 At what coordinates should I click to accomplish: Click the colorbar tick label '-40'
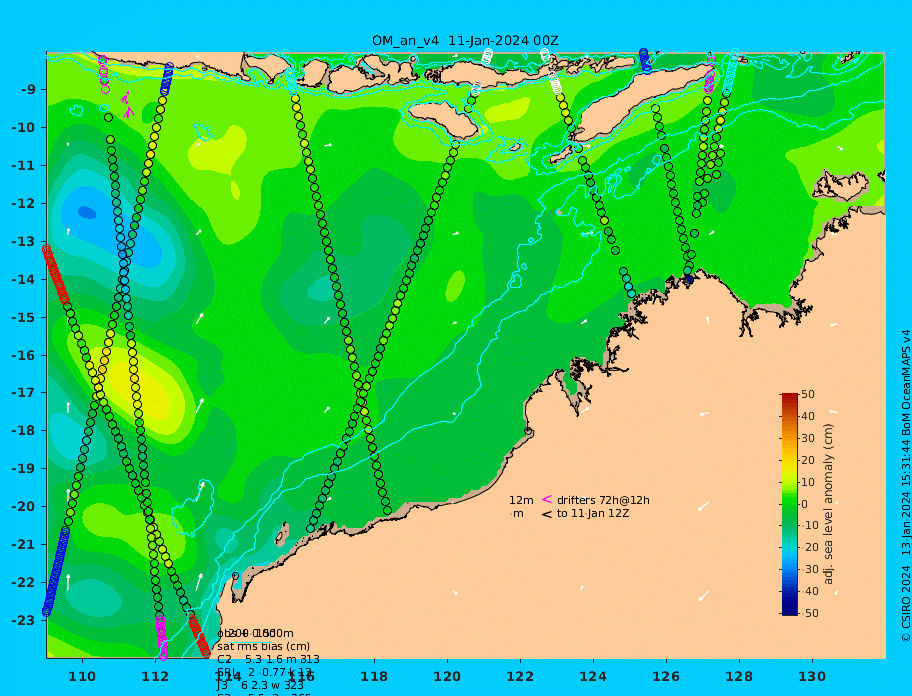[808, 591]
